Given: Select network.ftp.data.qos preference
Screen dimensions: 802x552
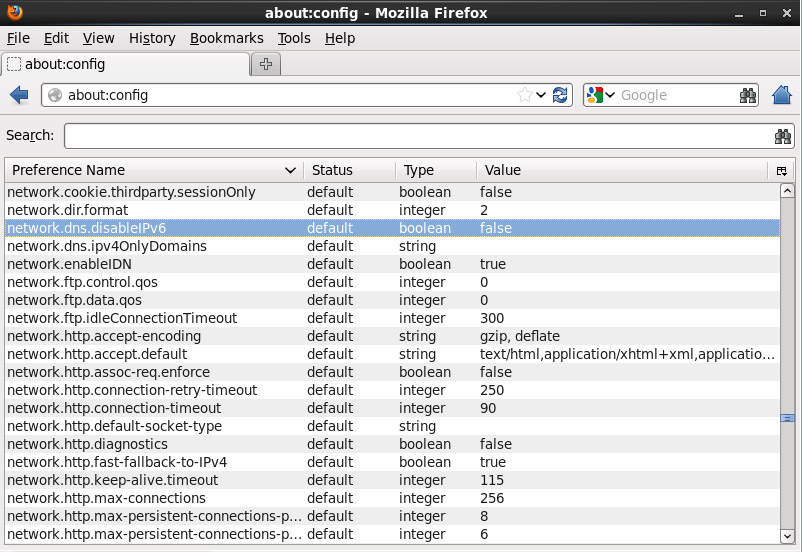Looking at the screenshot, I should click(x=392, y=300).
